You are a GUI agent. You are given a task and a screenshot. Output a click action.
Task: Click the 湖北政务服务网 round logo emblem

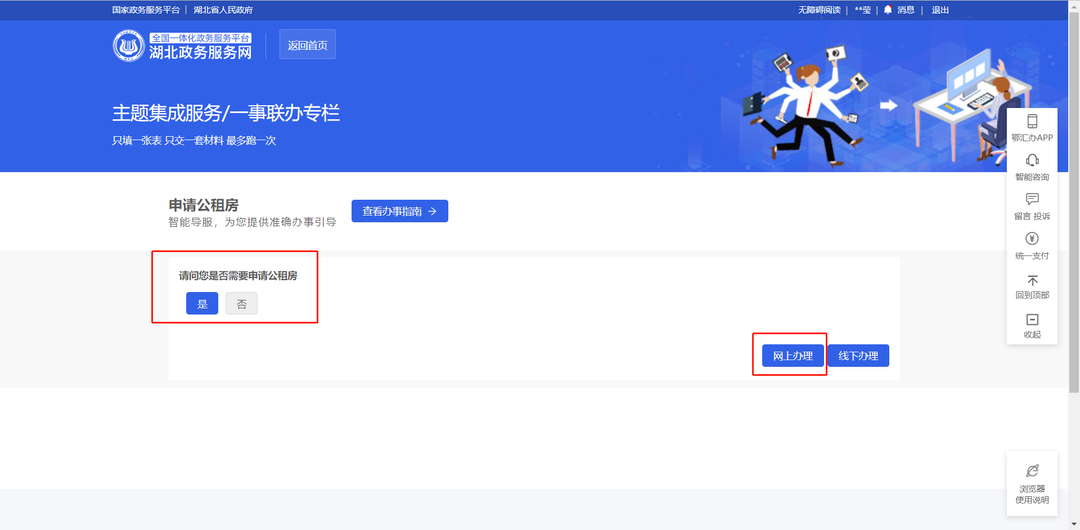click(128, 46)
